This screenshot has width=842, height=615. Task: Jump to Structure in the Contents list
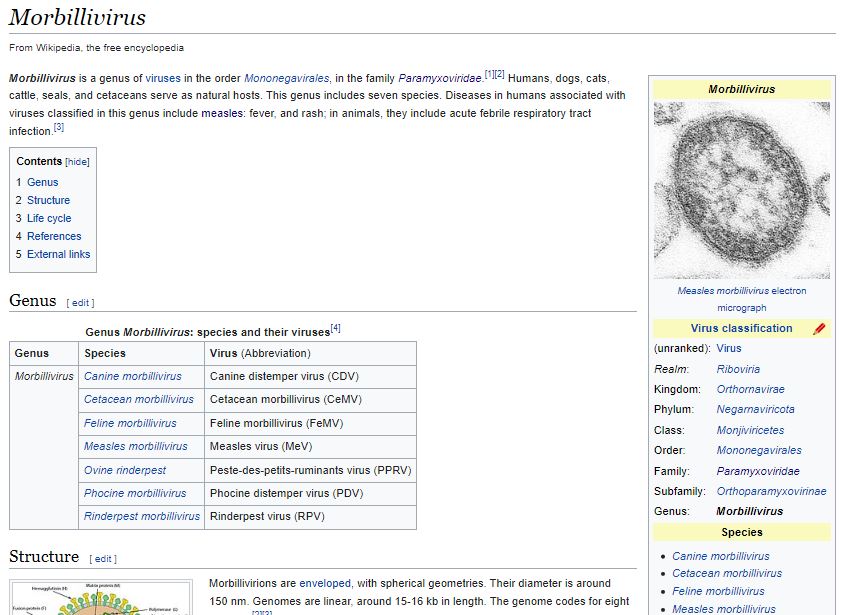coord(48,200)
